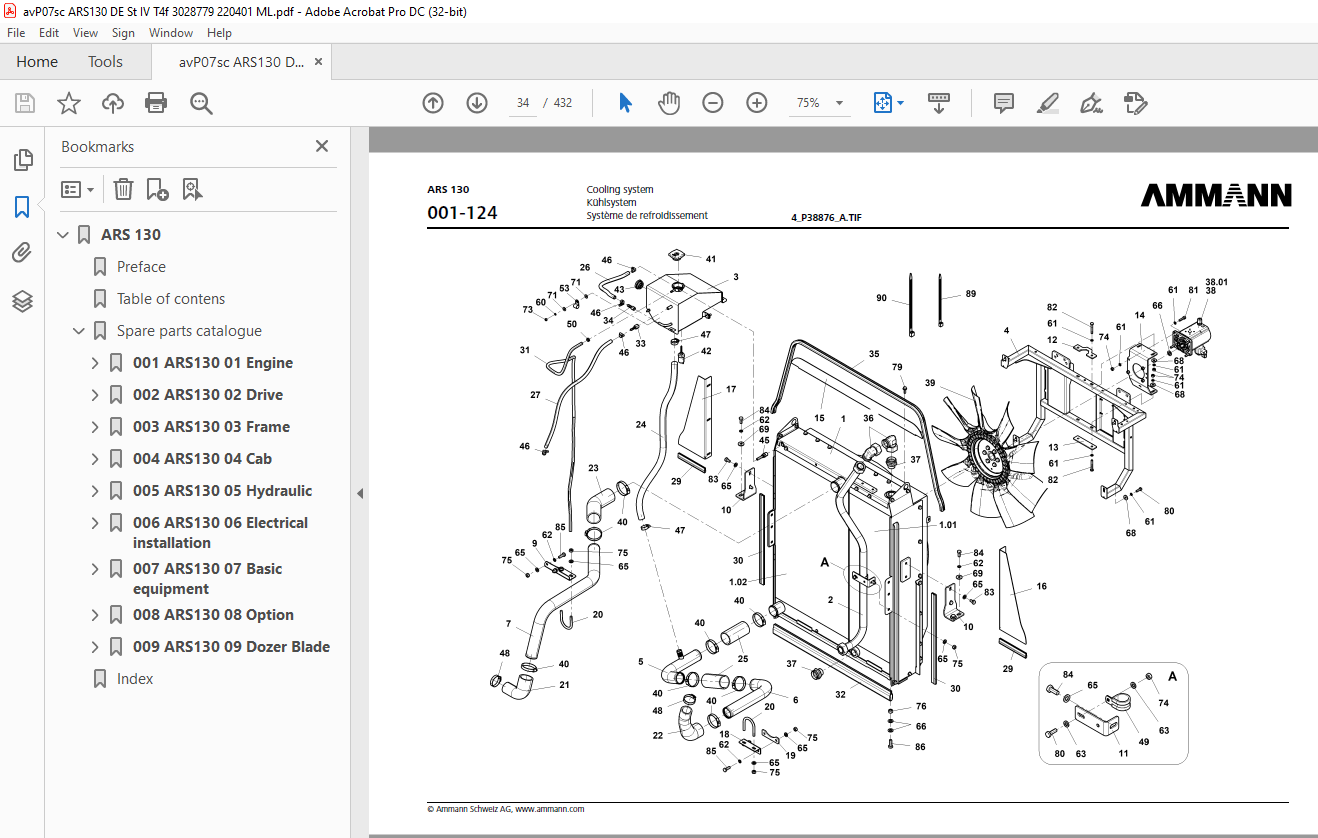Jump to the Index bookmark
The height and width of the screenshot is (838, 1318).
[x=135, y=679]
